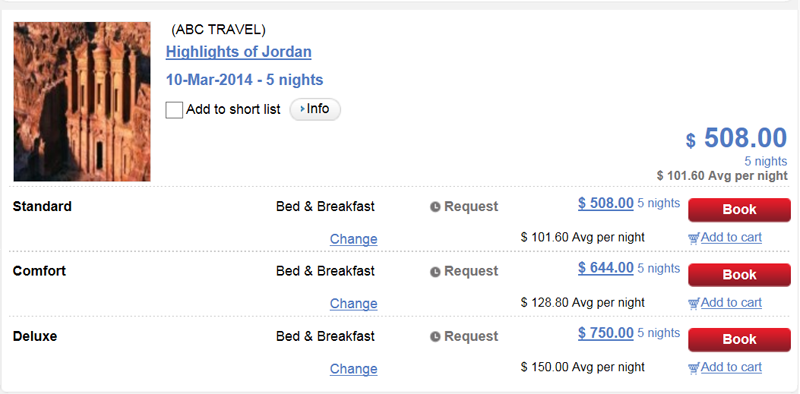
Task: Open the $ 644.00 price link
Action: pos(606,267)
